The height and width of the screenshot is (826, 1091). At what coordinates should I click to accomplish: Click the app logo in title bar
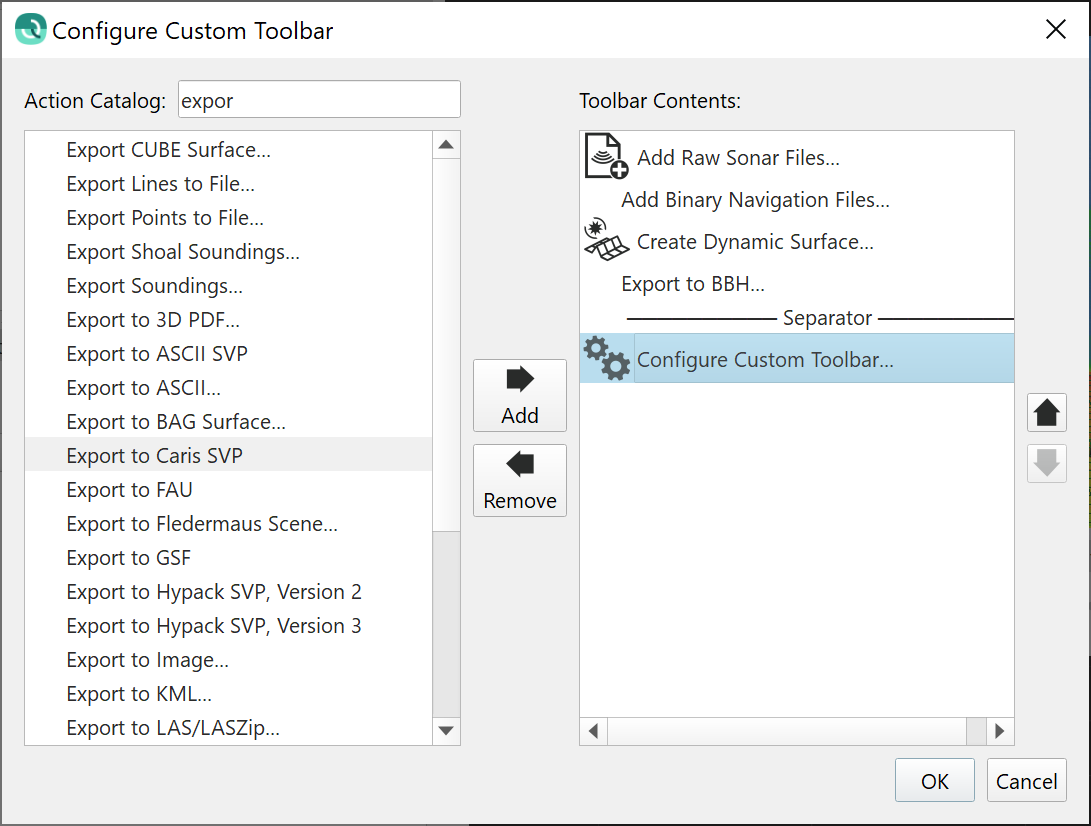tap(30, 30)
